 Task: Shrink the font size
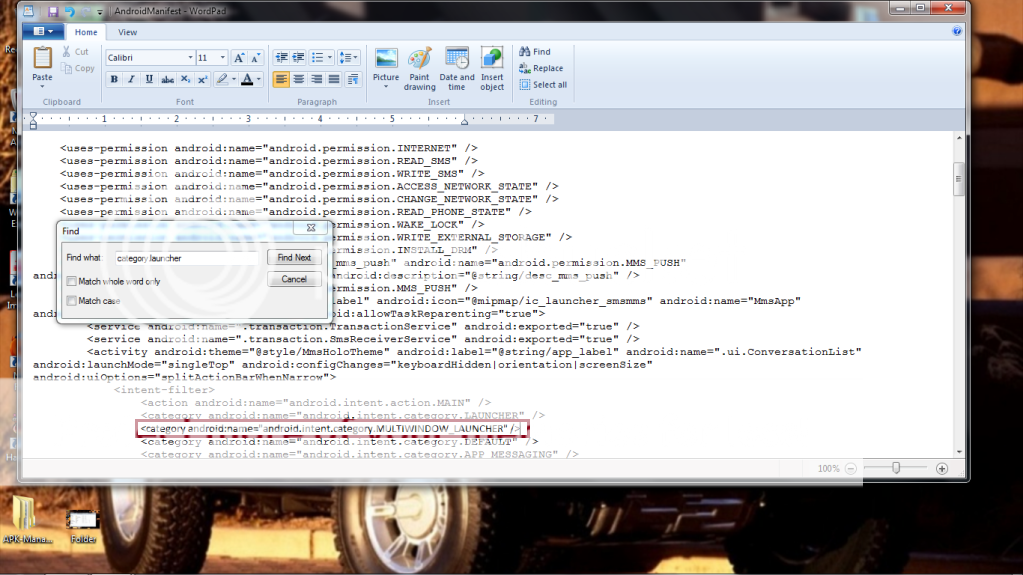pos(256,57)
